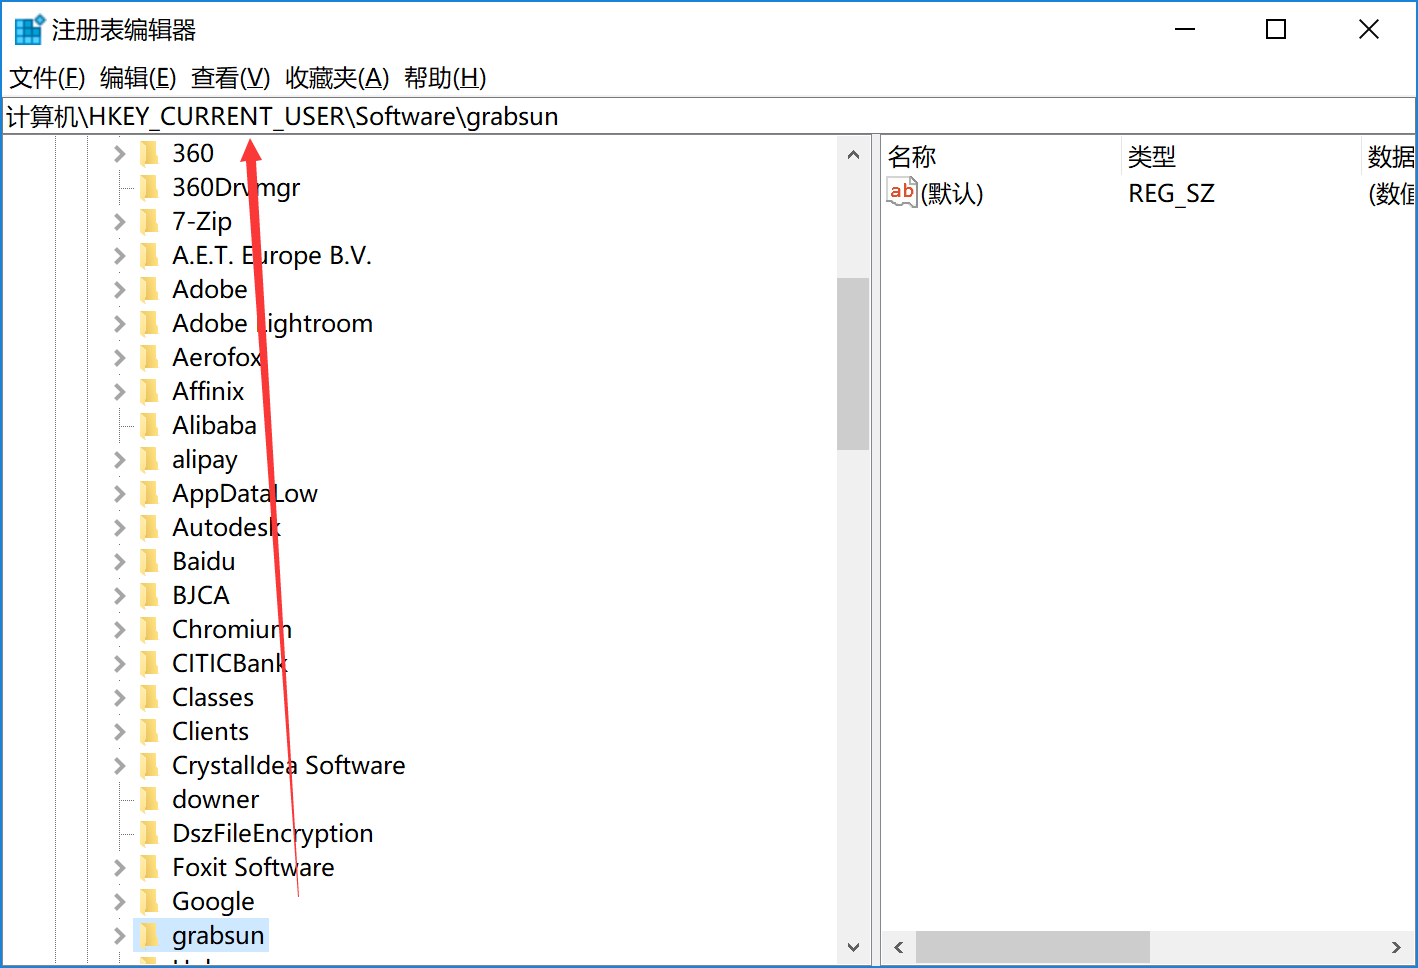
Task: Click the alipay folder icon
Action: coord(149,459)
